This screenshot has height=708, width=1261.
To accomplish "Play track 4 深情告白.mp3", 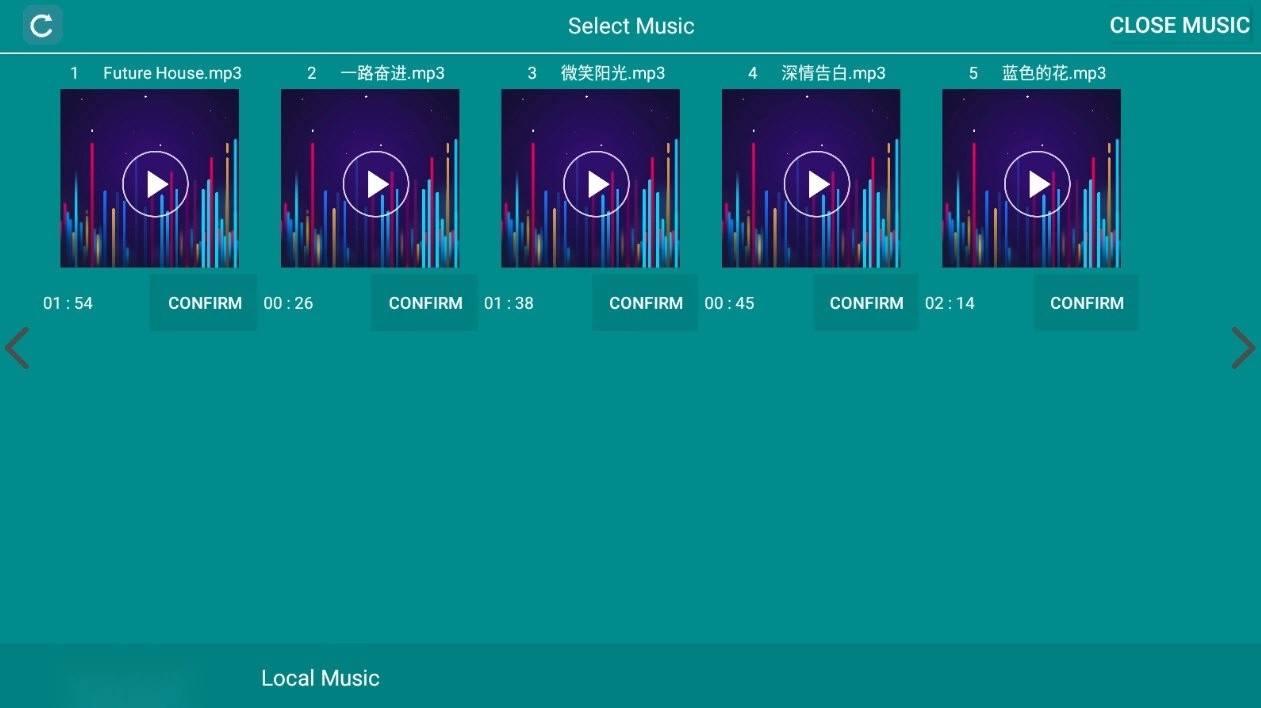I will tap(817, 184).
